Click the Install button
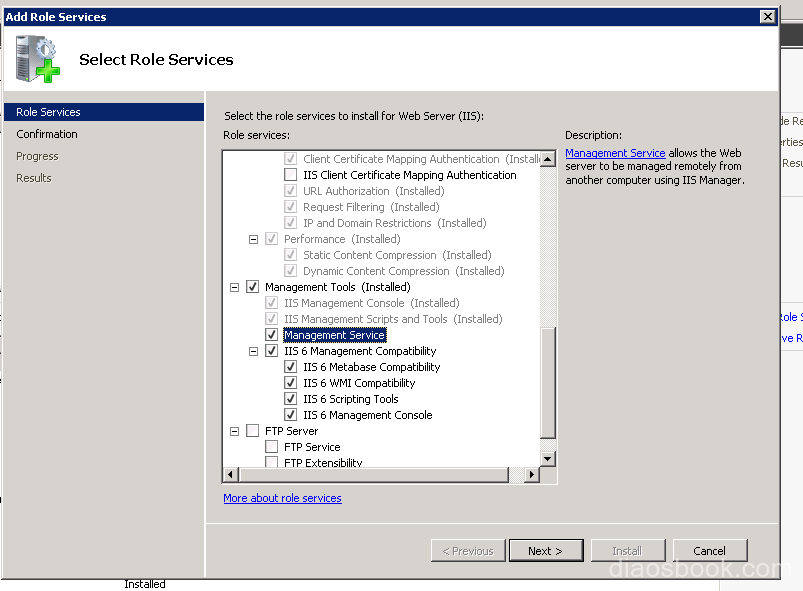Image resolution: width=803 pixels, height=591 pixels. coord(628,551)
